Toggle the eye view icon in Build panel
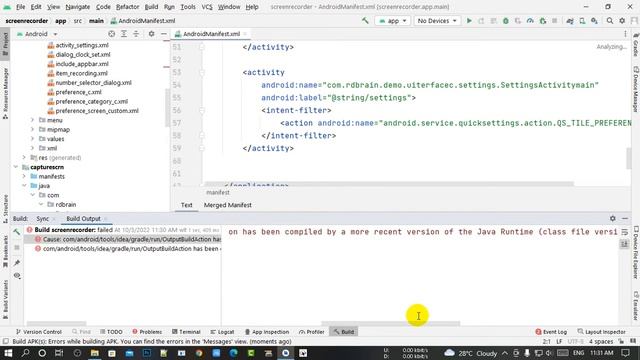Viewport: 640px width, 360px height. click(x=17, y=276)
